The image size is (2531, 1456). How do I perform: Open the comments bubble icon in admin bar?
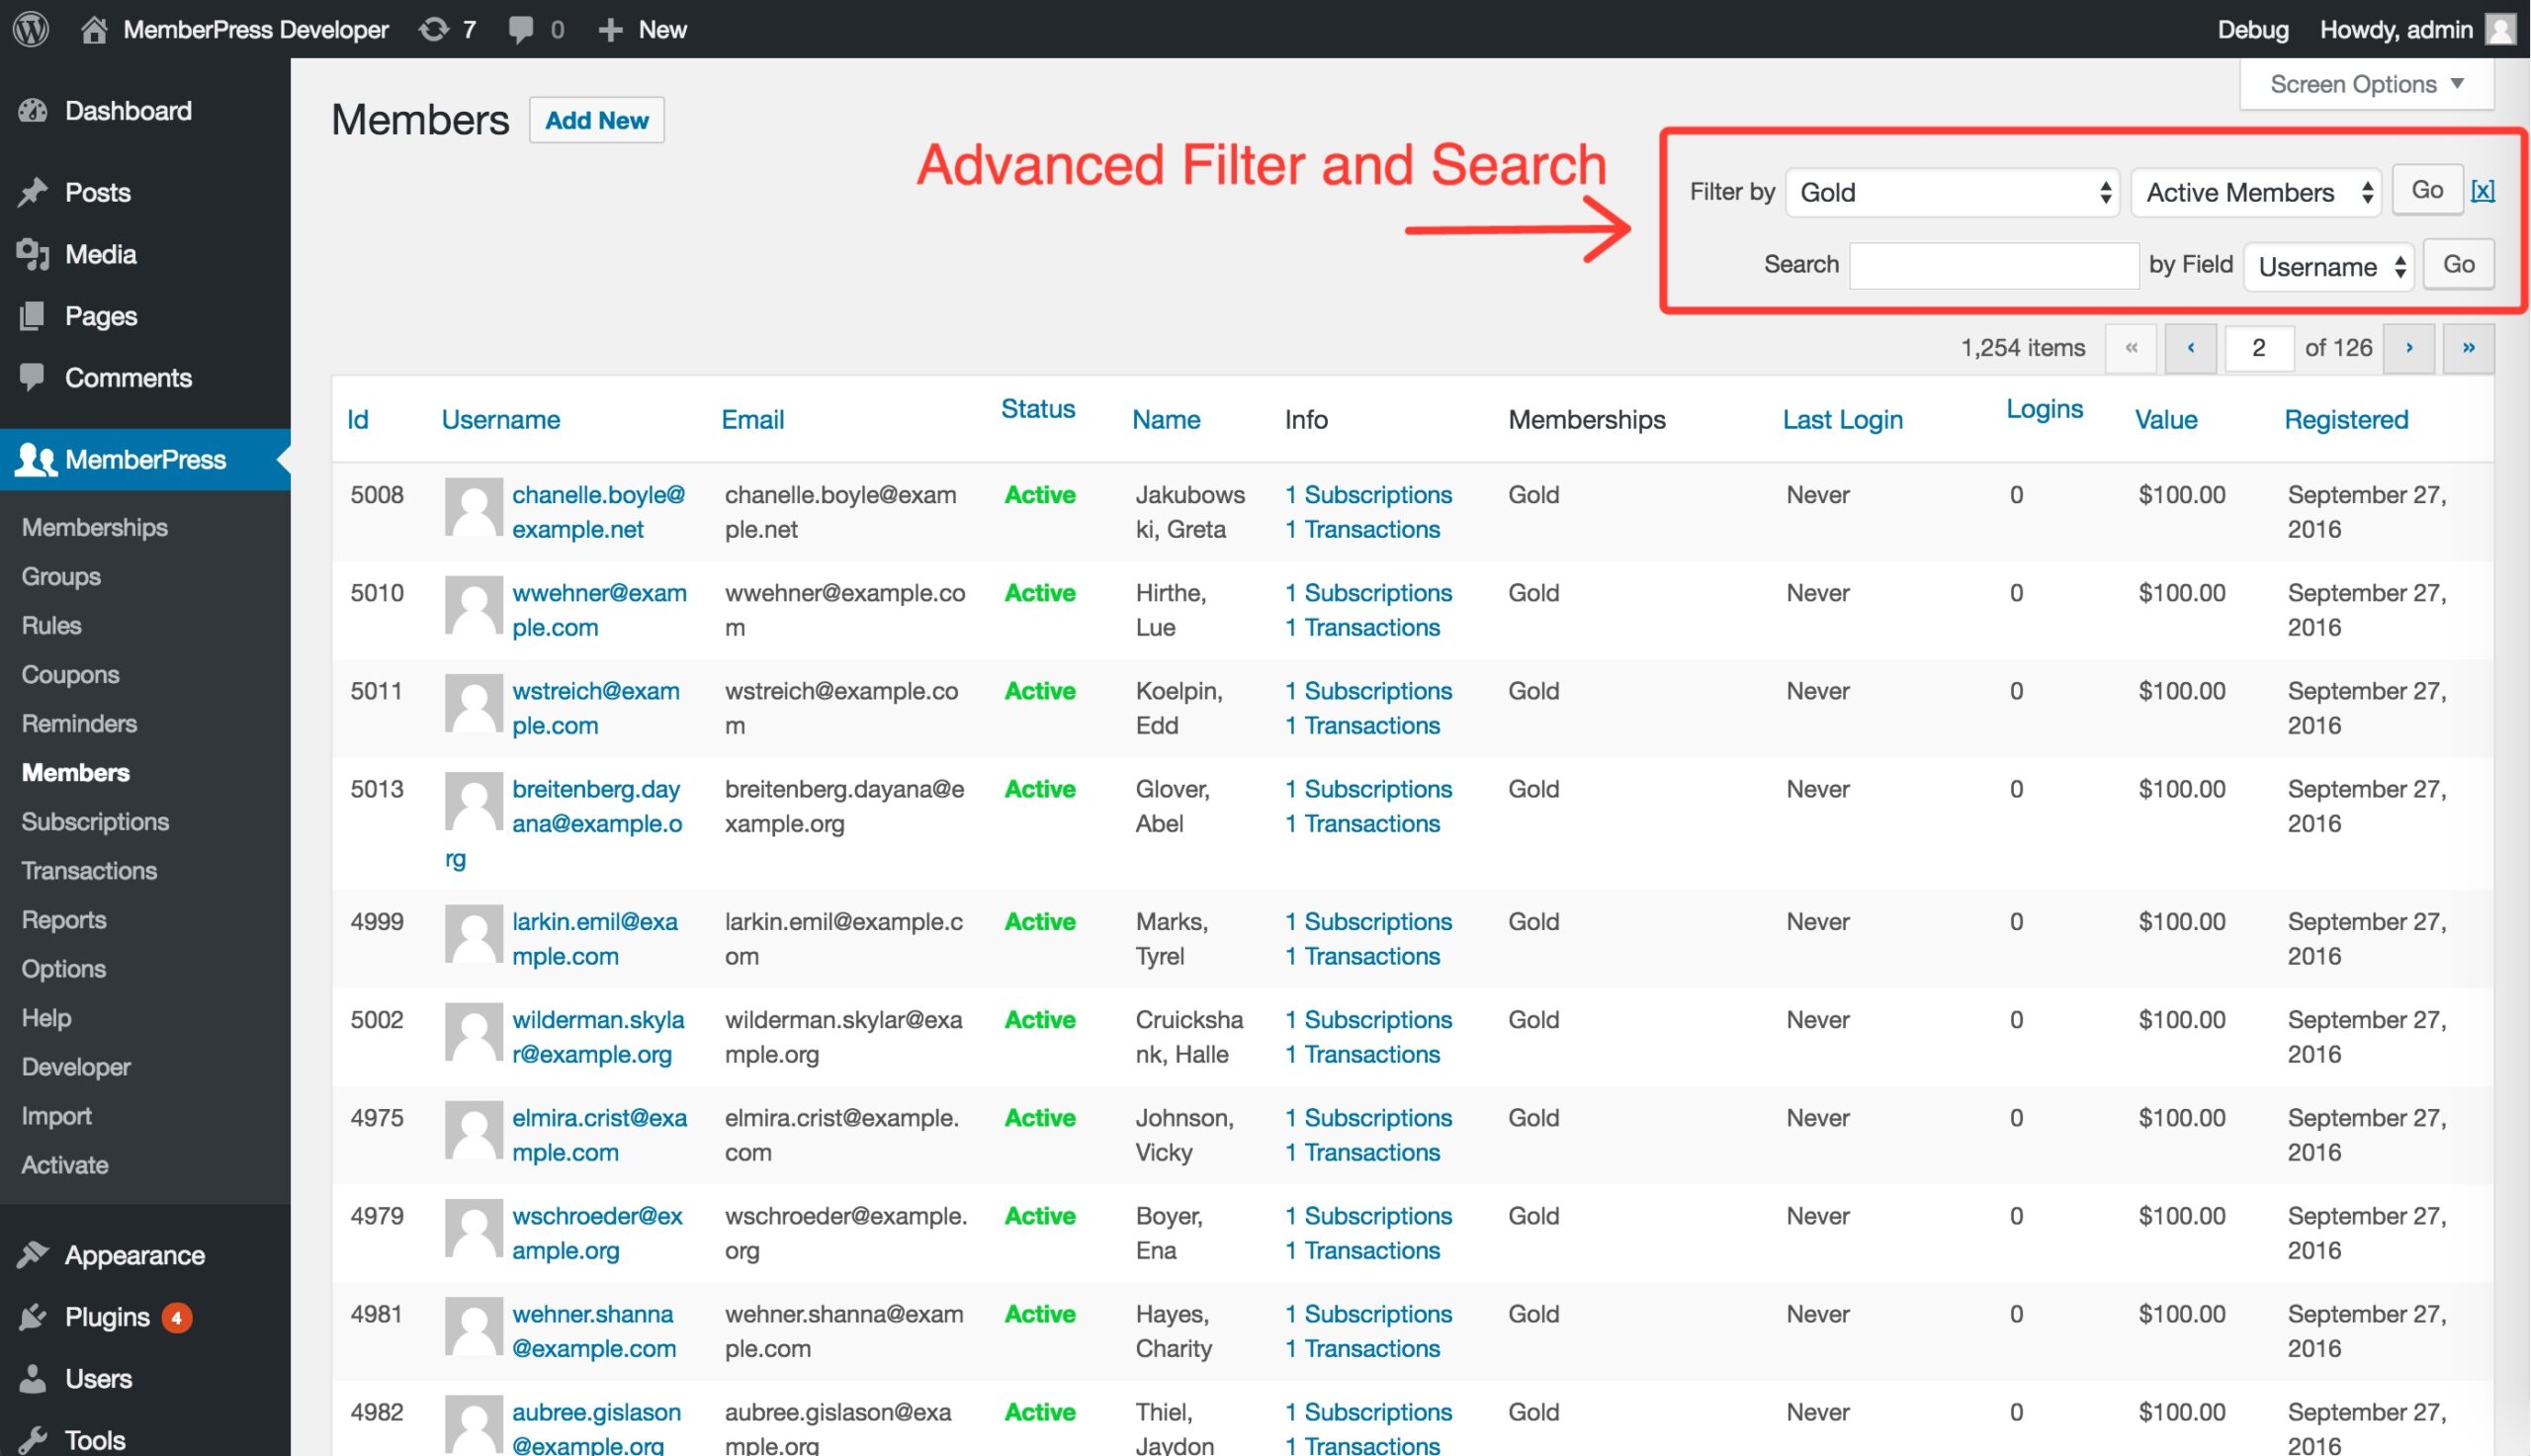point(521,29)
